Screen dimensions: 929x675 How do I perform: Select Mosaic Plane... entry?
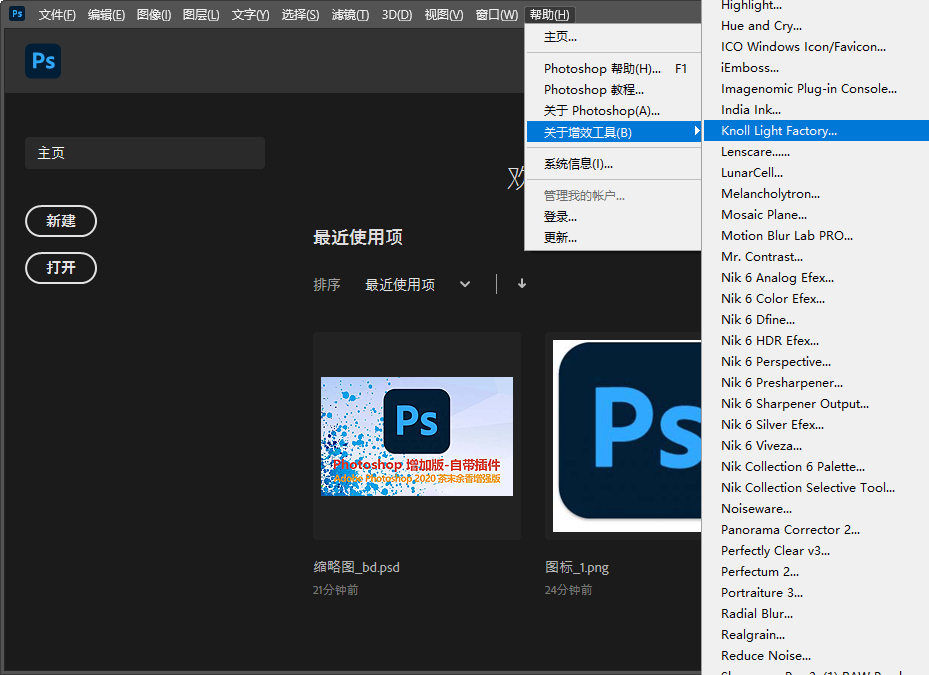pos(815,215)
